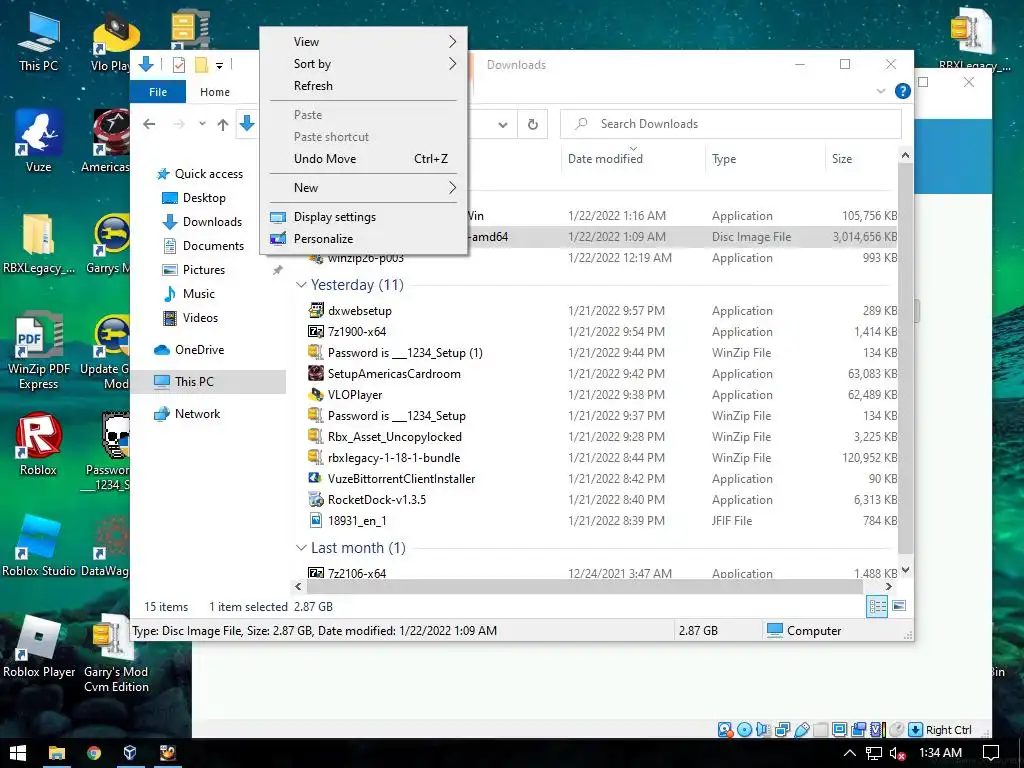Screen dimensions: 1024x768
Task: Show hidden tray icons chevron
Action: [849, 753]
